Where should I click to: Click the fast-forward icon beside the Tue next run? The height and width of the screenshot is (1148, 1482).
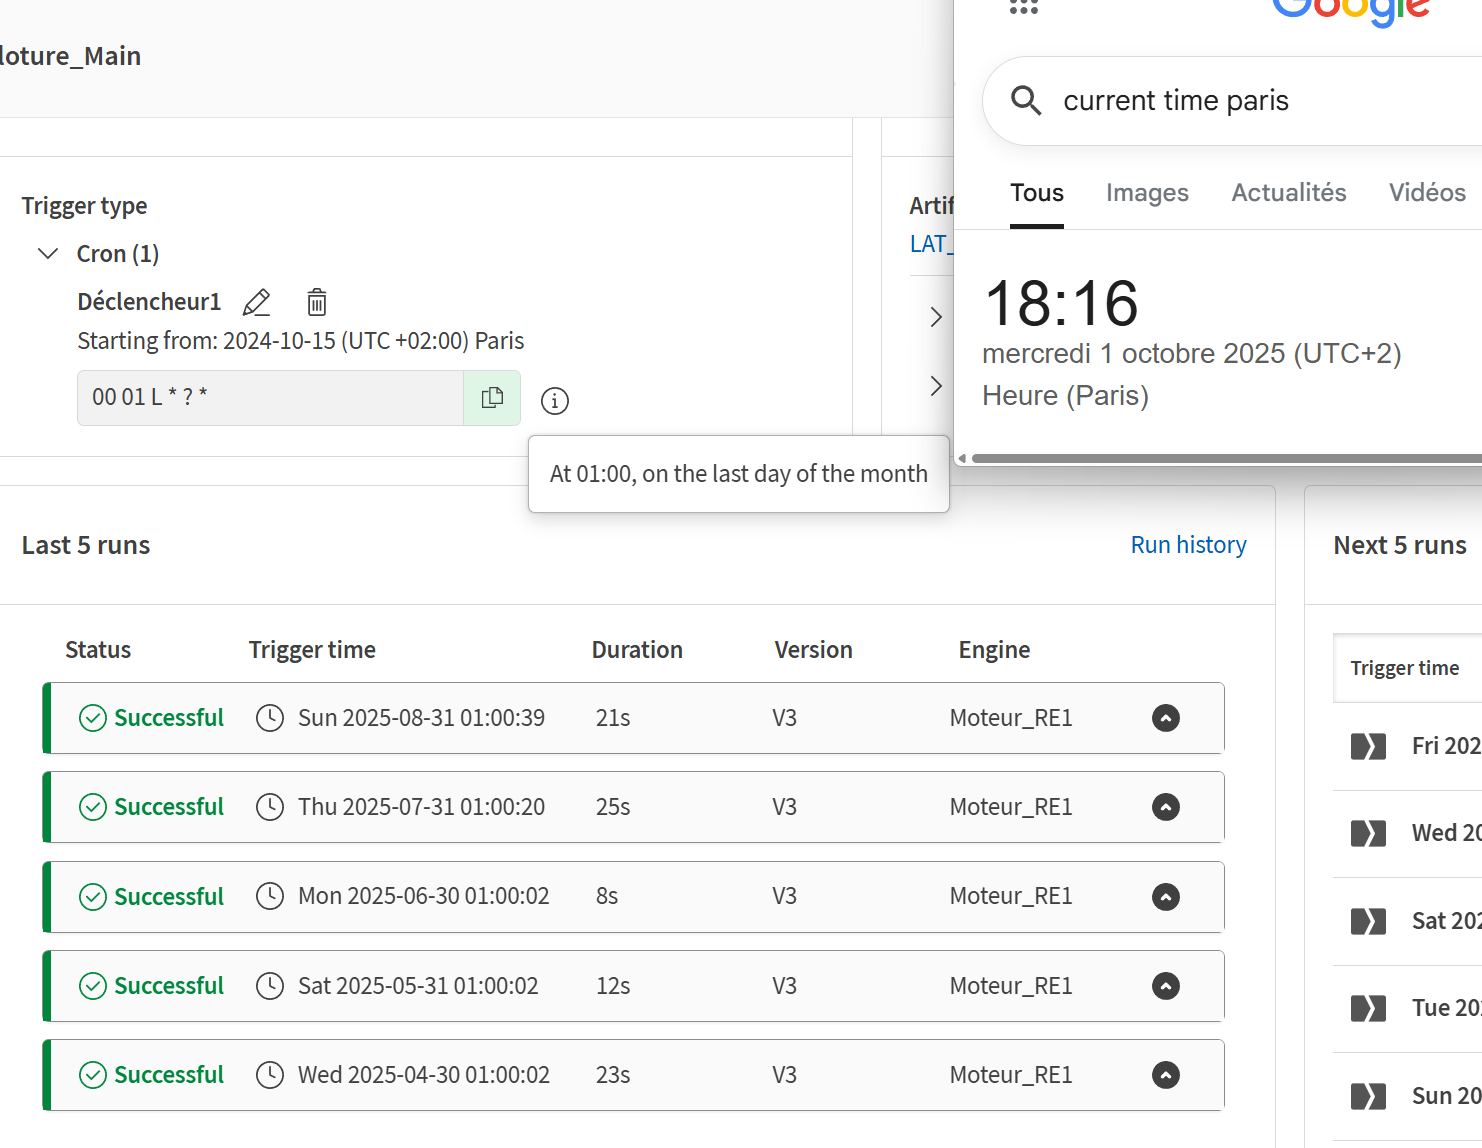[1367, 1008]
